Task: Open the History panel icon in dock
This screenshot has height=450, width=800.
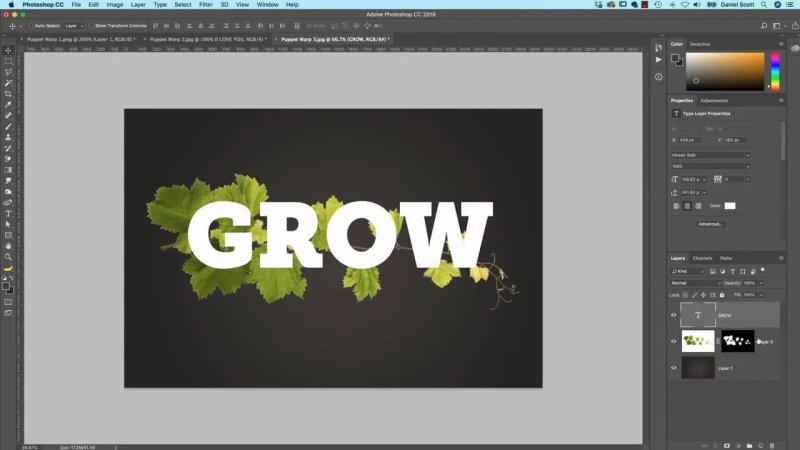Action: coord(659,47)
